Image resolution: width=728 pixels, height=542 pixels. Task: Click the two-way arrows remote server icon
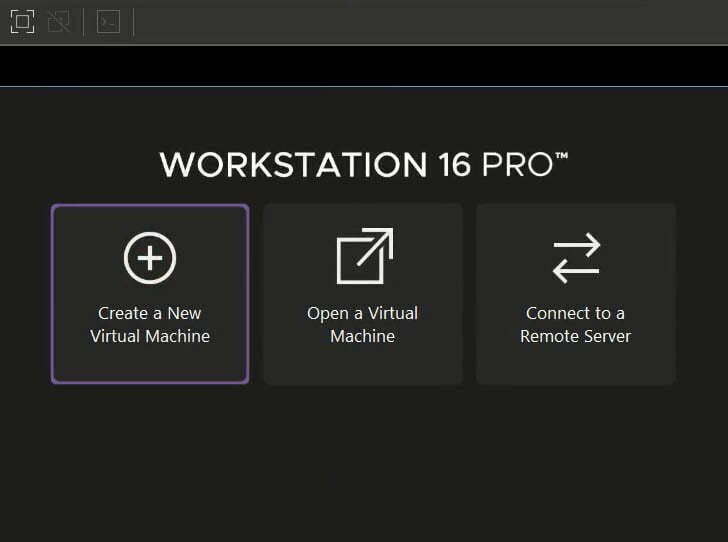[576, 258]
